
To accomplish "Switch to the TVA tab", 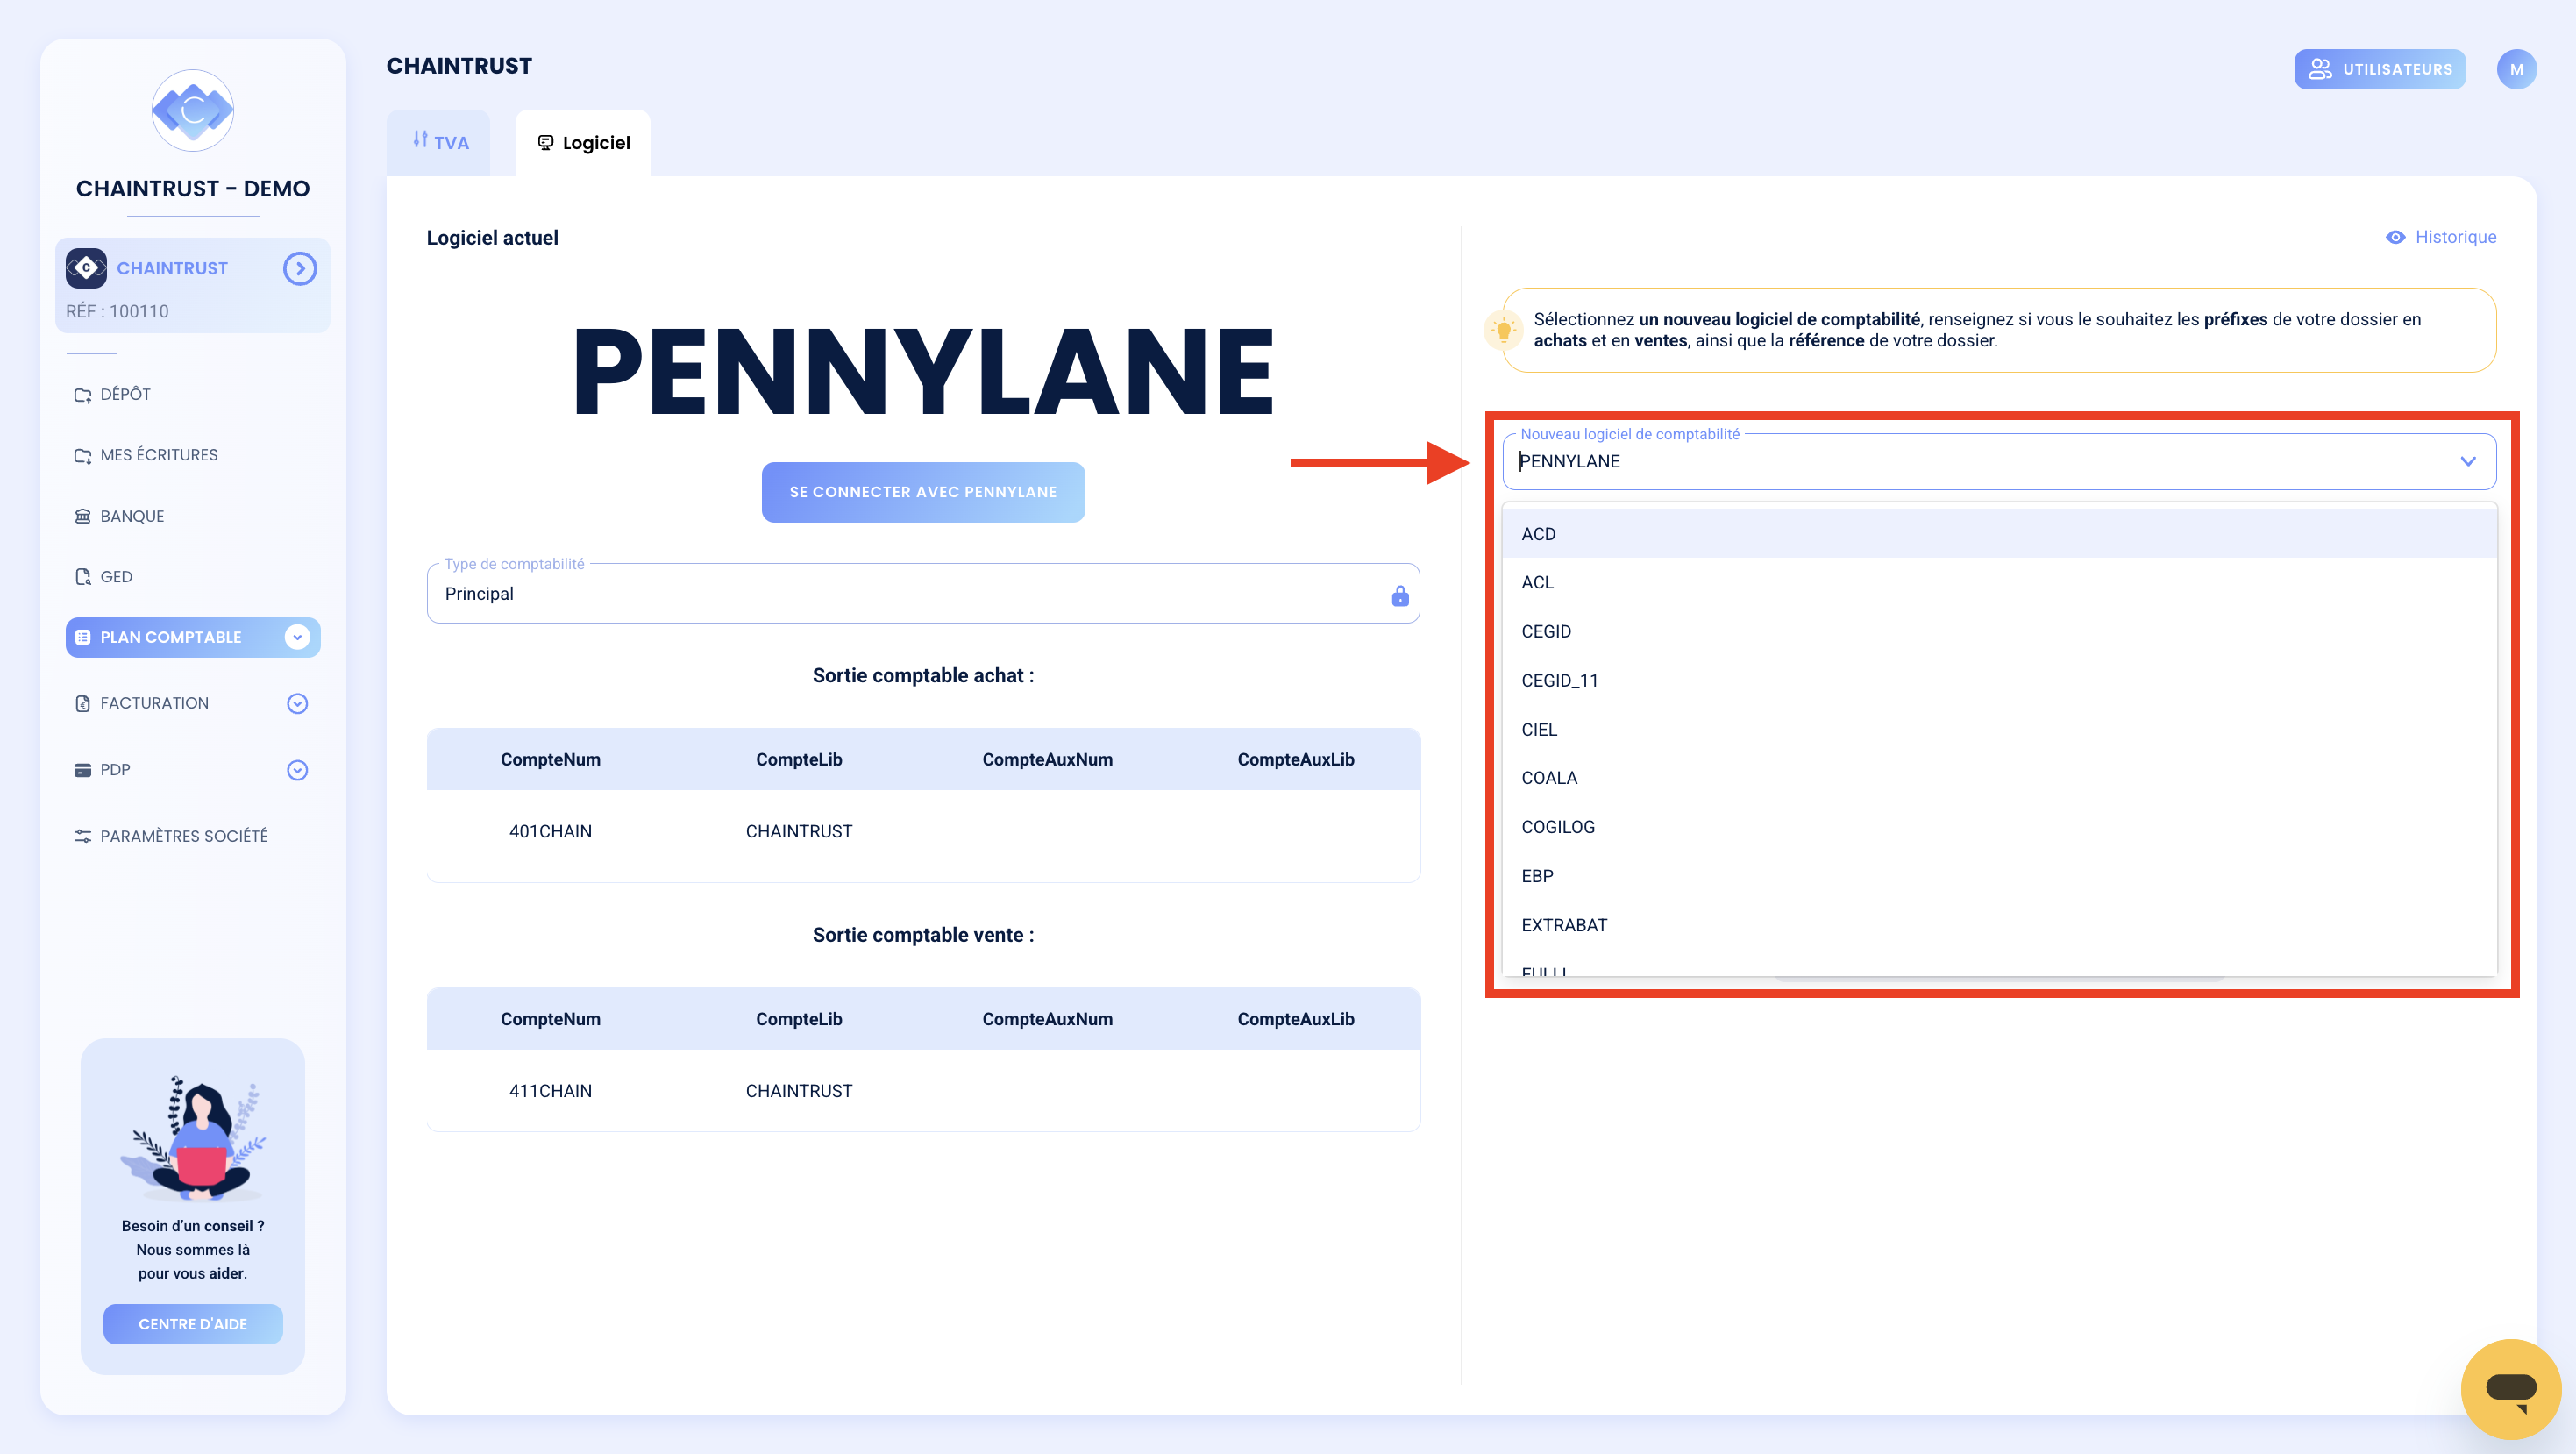I will pyautogui.click(x=439, y=143).
